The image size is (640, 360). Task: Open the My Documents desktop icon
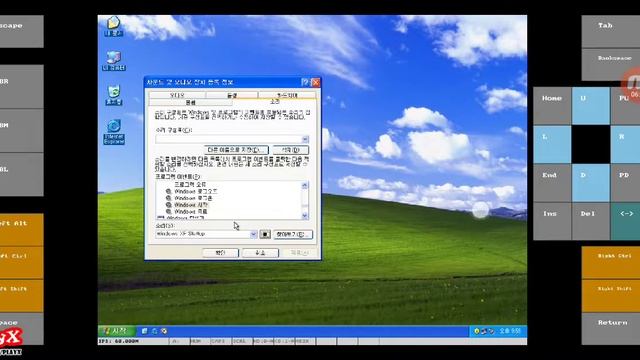pyautogui.click(x=113, y=26)
